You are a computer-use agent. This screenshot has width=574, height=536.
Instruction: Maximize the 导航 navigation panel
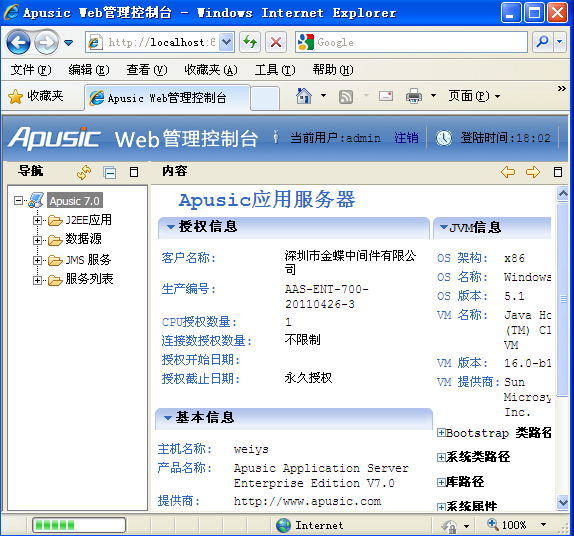[134, 172]
